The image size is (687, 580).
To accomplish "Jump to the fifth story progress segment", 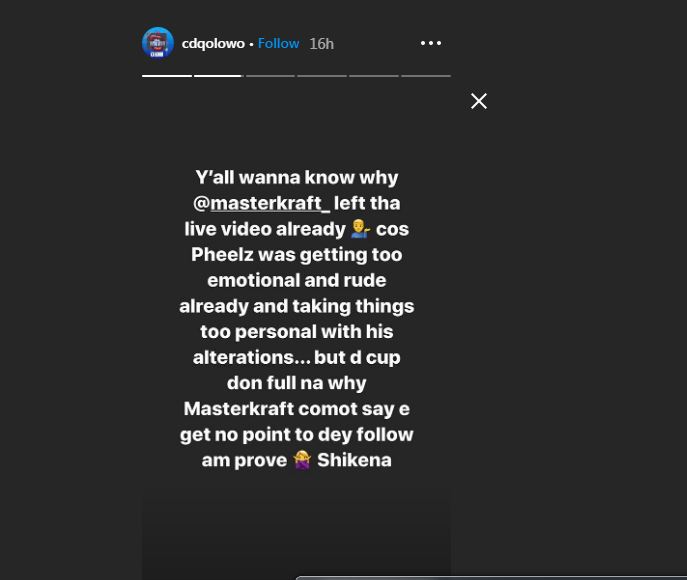I will [x=374, y=75].
